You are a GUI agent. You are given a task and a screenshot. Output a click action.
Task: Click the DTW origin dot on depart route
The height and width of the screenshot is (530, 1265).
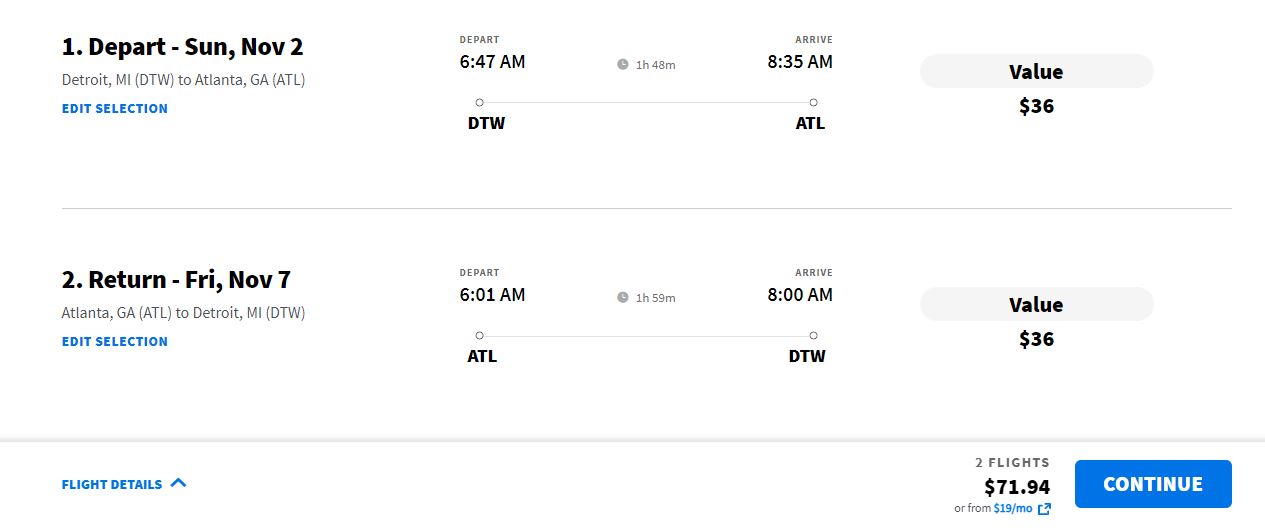(x=480, y=102)
